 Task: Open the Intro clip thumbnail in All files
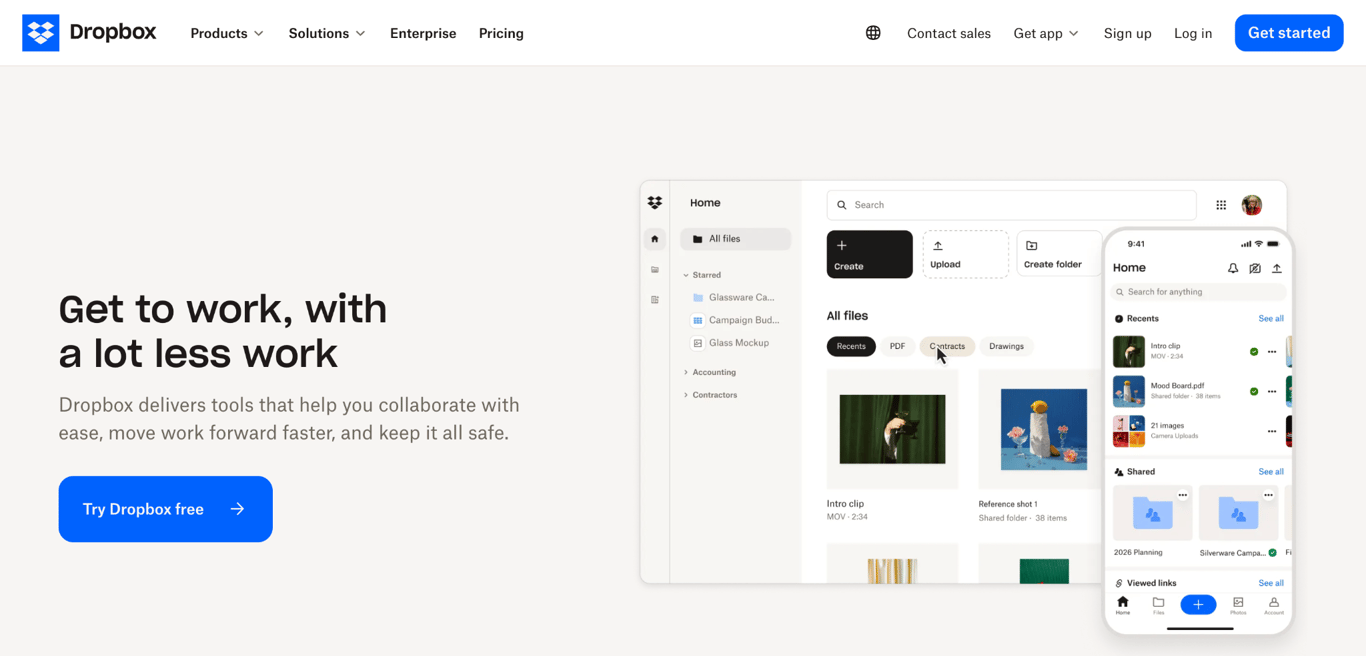[892, 429]
